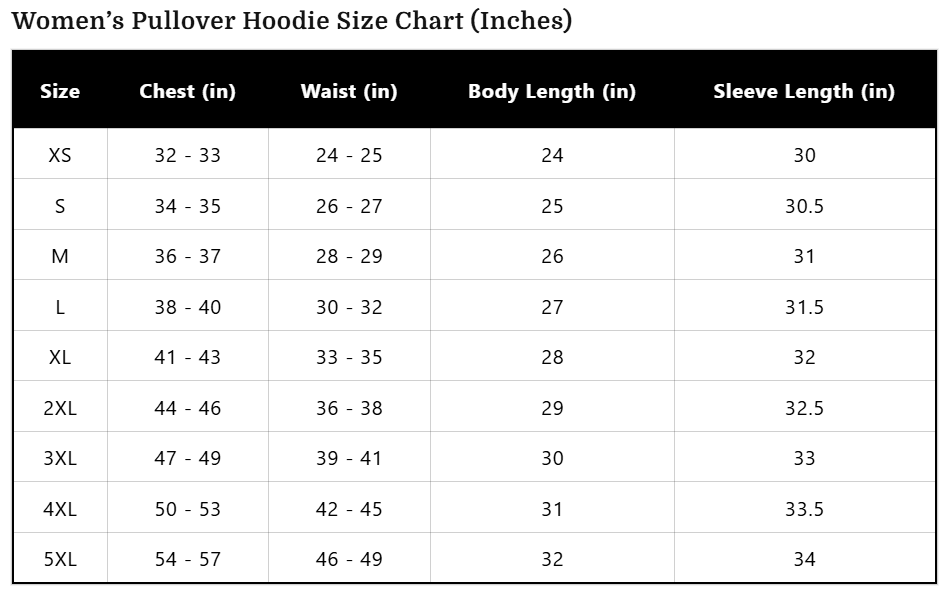The width and height of the screenshot is (949, 606).
Task: Click the 30.5 sleeve length cell
Action: click(804, 206)
